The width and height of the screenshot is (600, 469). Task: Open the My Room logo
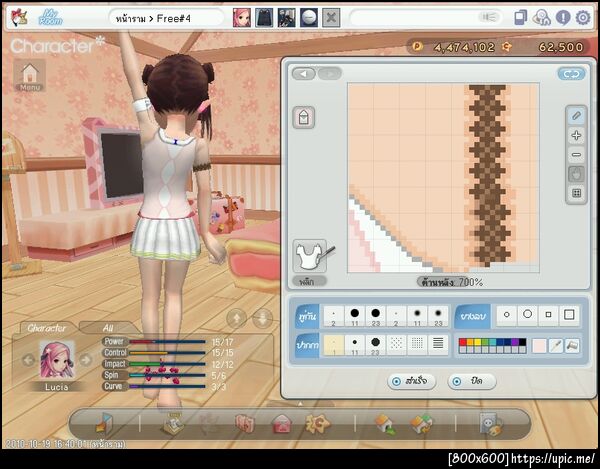(x=50, y=17)
